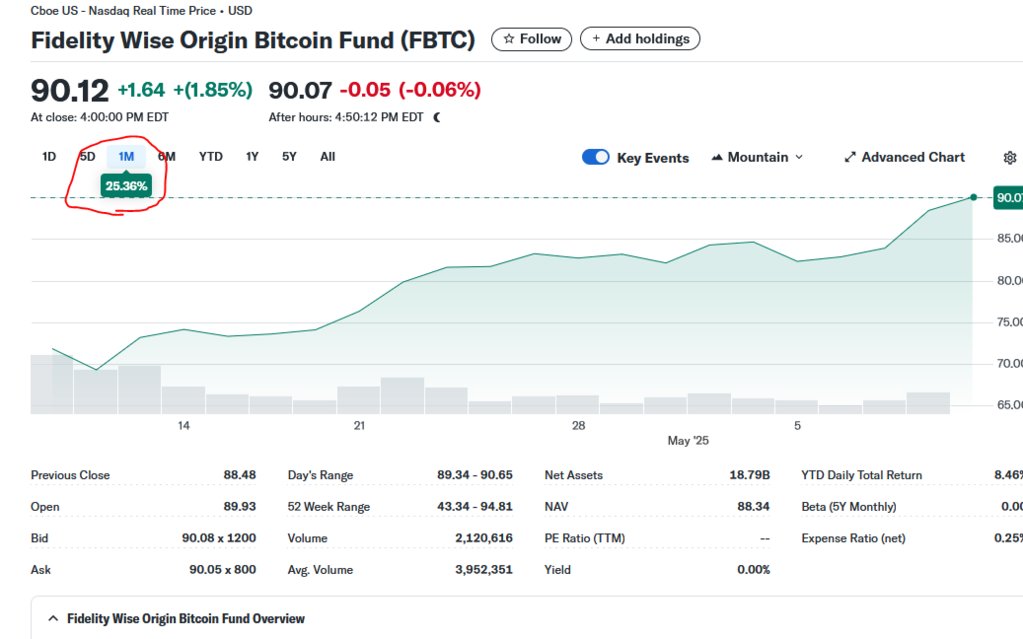
Task: Open the Advanced Chart link
Action: [904, 157]
